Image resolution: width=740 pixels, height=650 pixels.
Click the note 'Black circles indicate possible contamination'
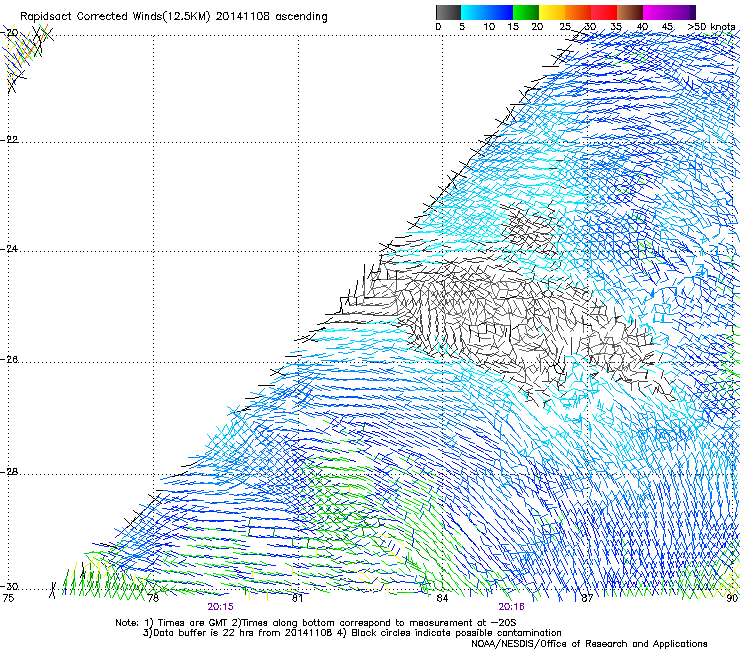pyautogui.click(x=456, y=633)
